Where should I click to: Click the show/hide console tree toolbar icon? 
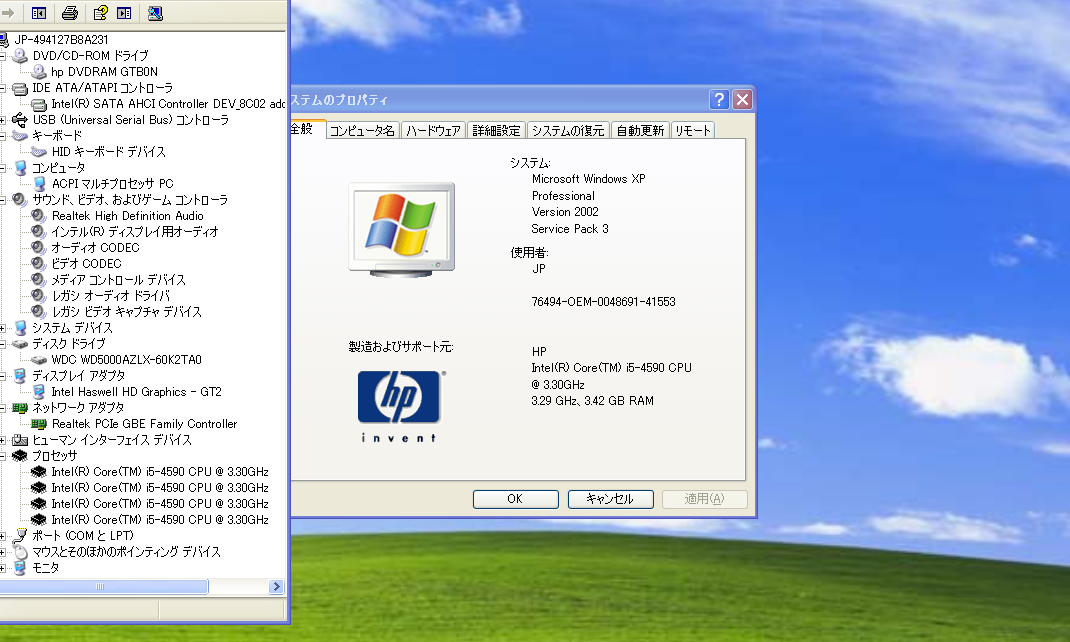click(x=39, y=13)
